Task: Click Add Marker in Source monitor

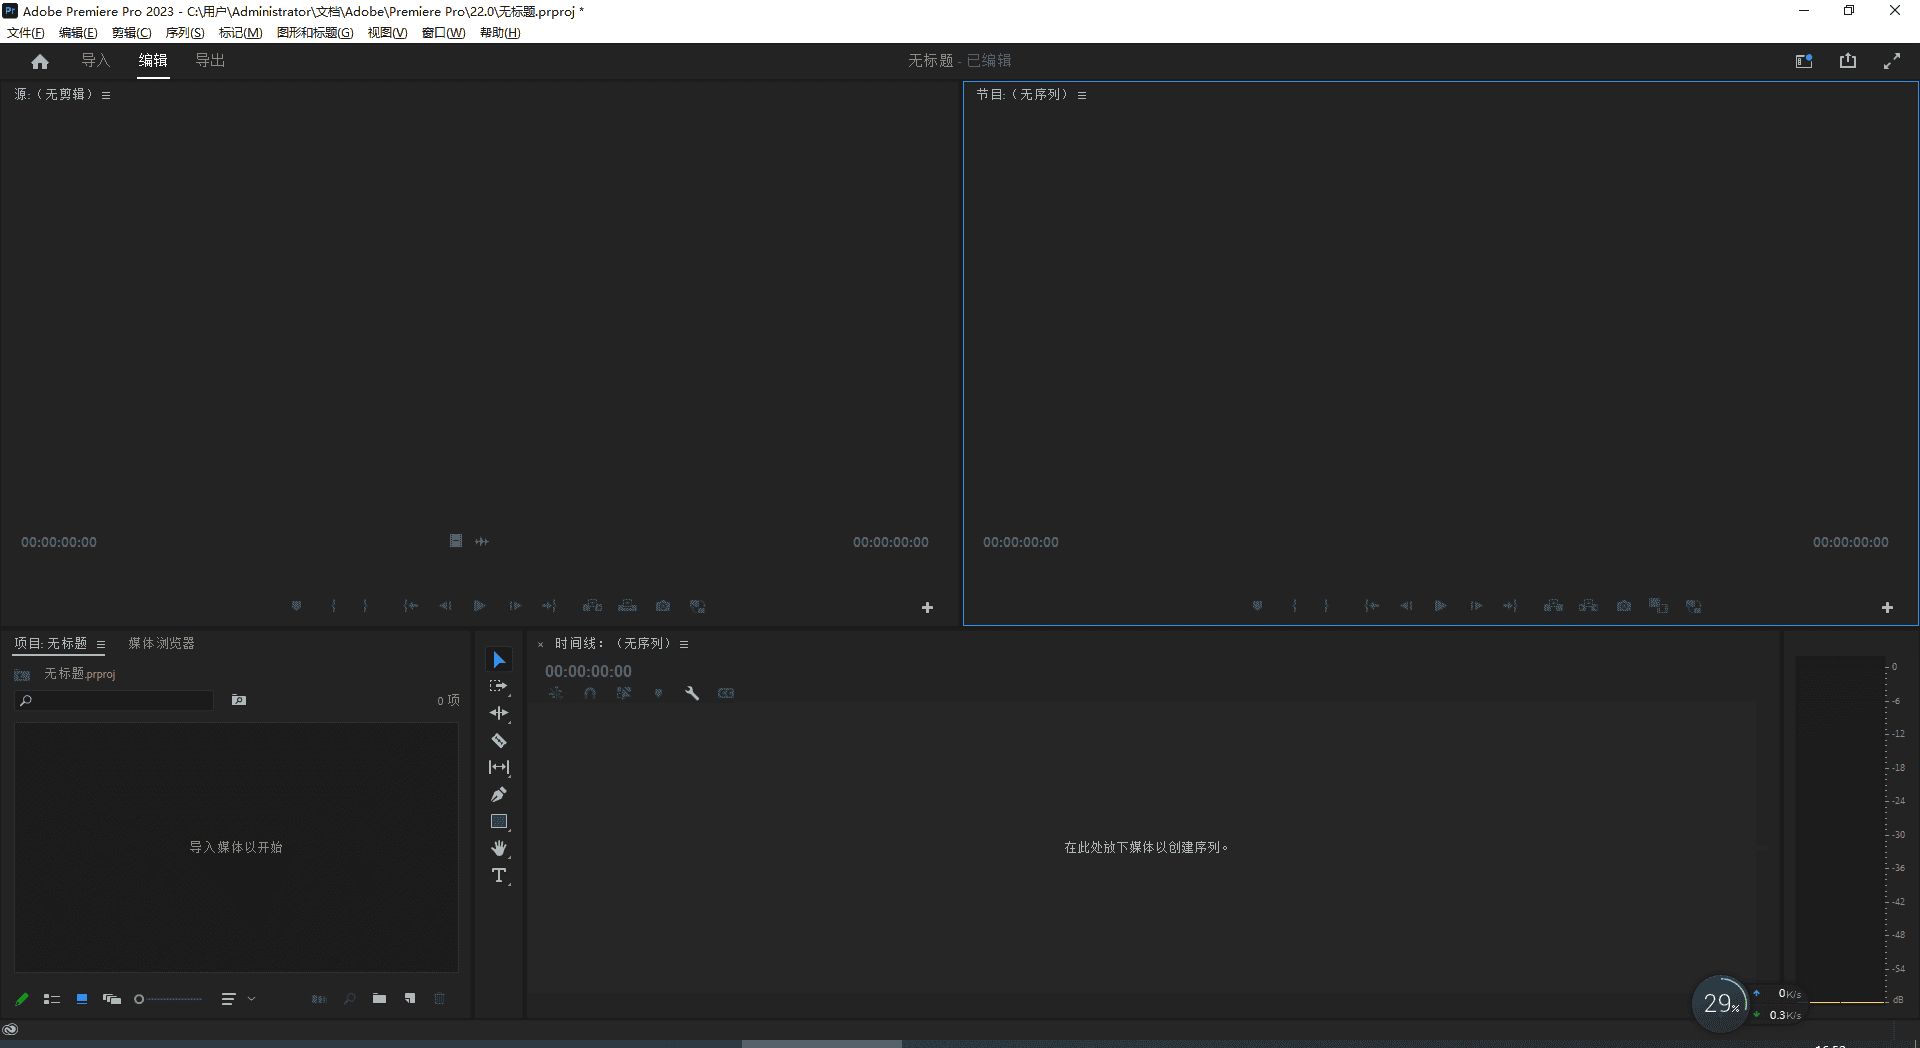Action: tap(297, 606)
